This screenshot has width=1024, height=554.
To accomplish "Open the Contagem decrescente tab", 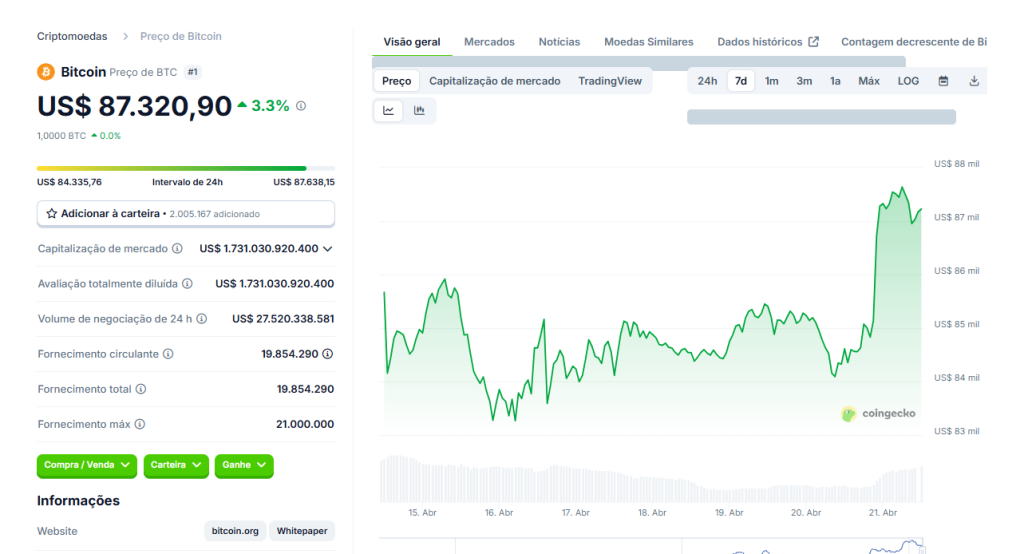I will [x=914, y=42].
